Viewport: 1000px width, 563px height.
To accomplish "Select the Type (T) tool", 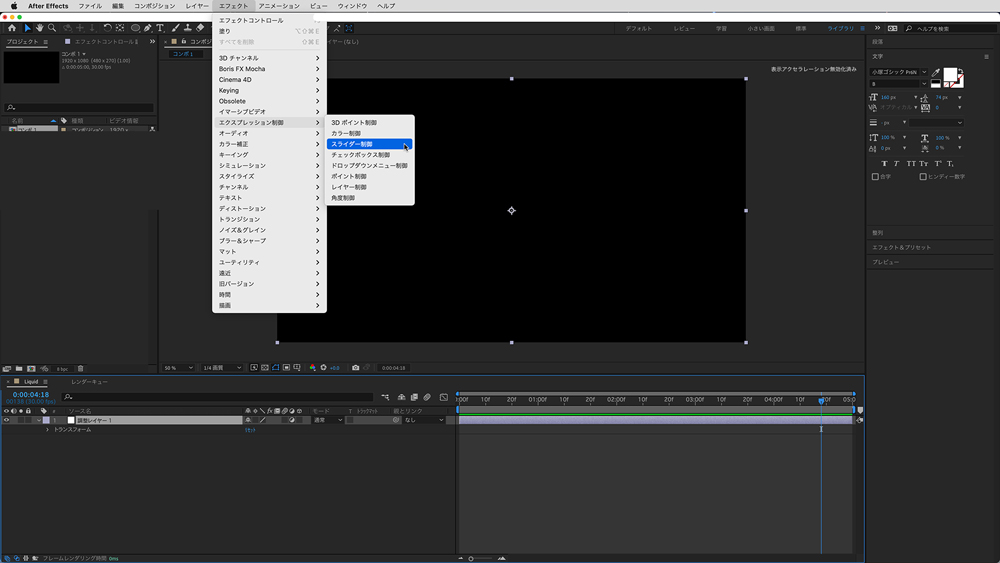I will (x=161, y=28).
